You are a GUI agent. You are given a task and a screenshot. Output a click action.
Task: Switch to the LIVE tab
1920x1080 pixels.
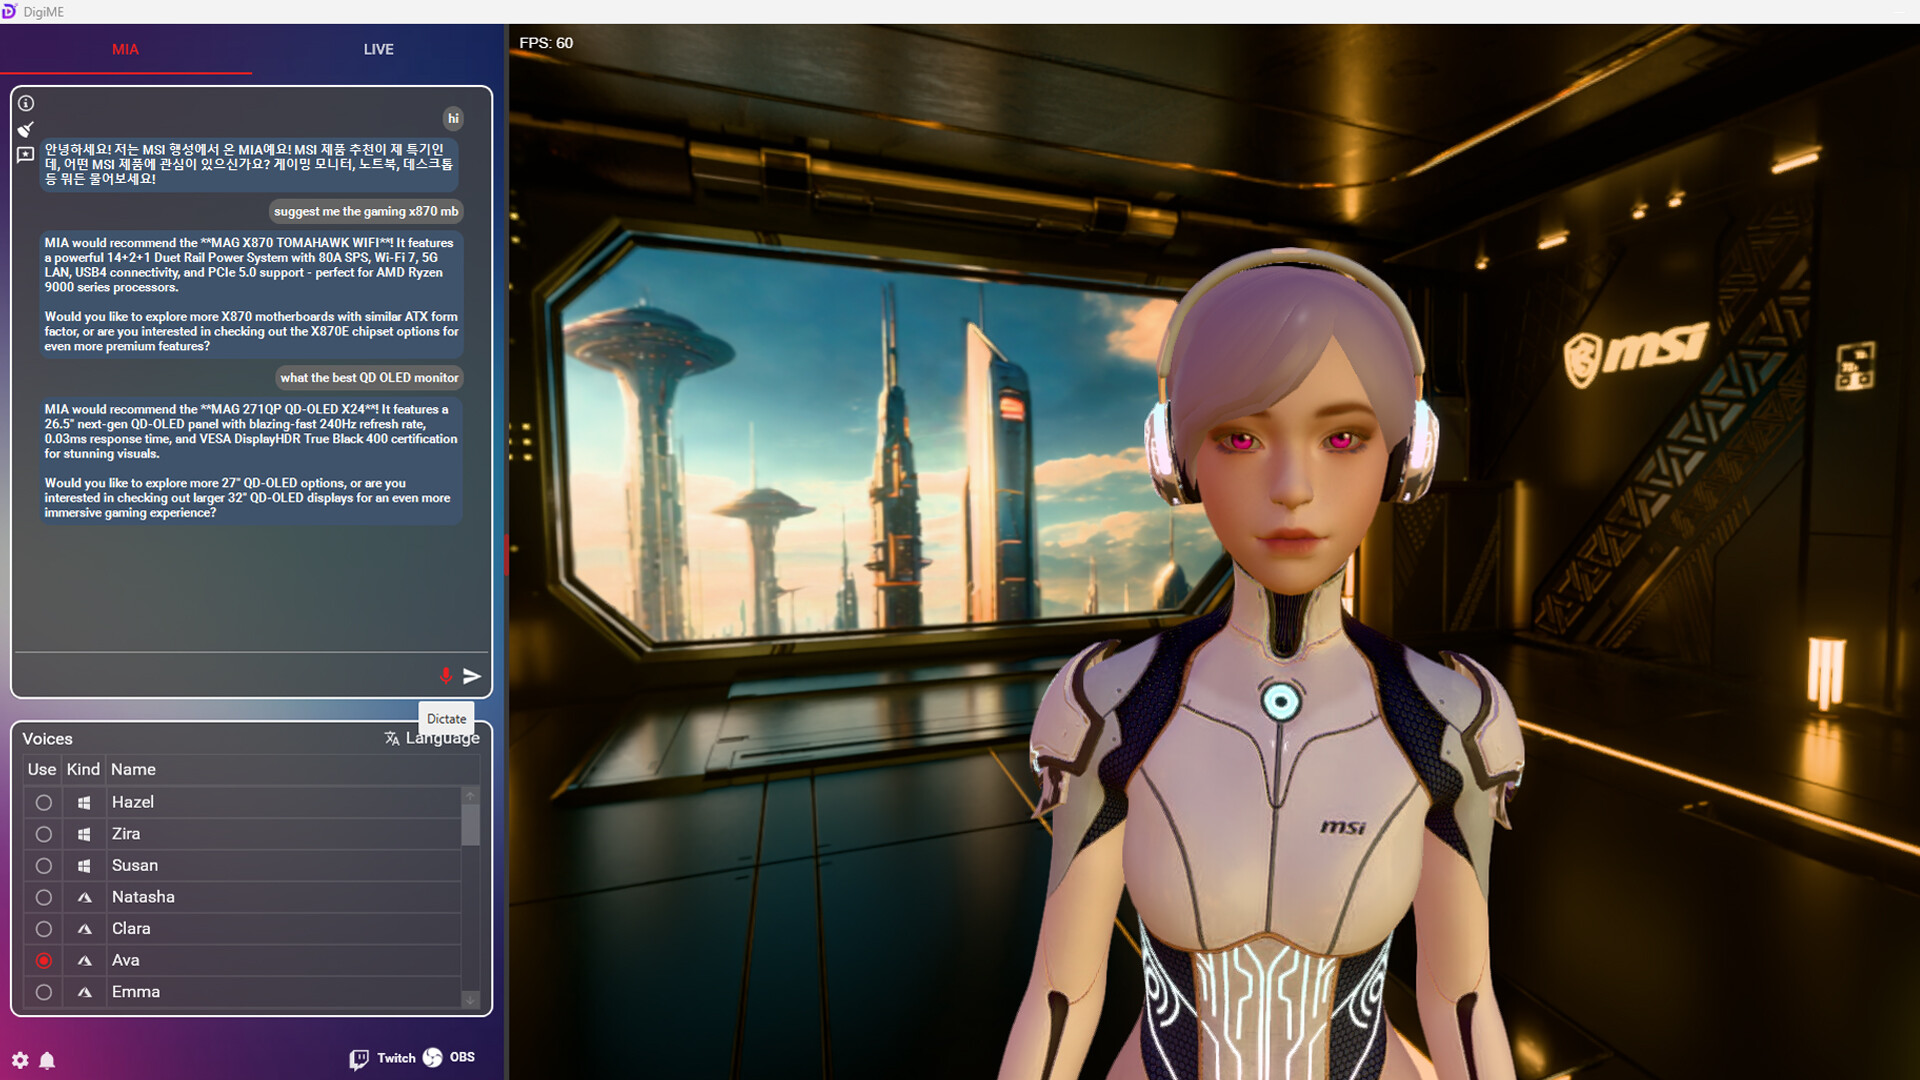click(378, 48)
